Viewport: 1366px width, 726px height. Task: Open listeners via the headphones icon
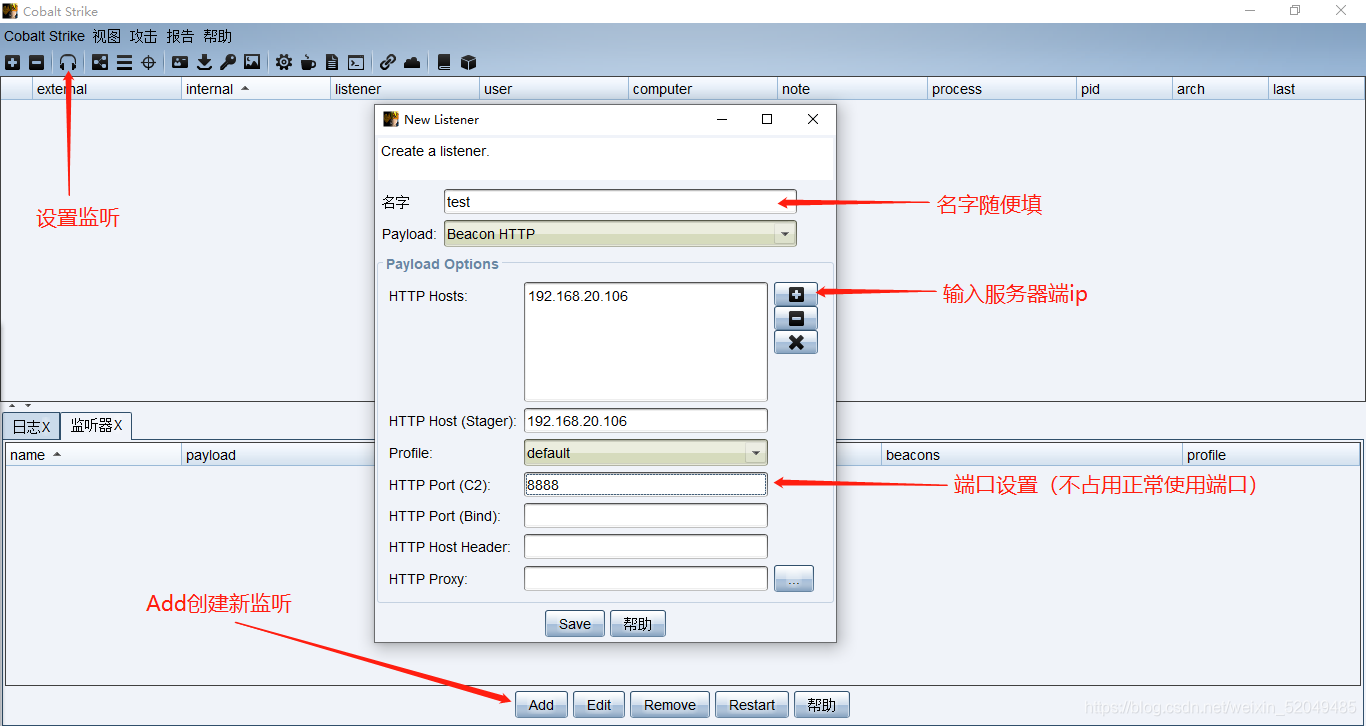pyautogui.click(x=68, y=62)
